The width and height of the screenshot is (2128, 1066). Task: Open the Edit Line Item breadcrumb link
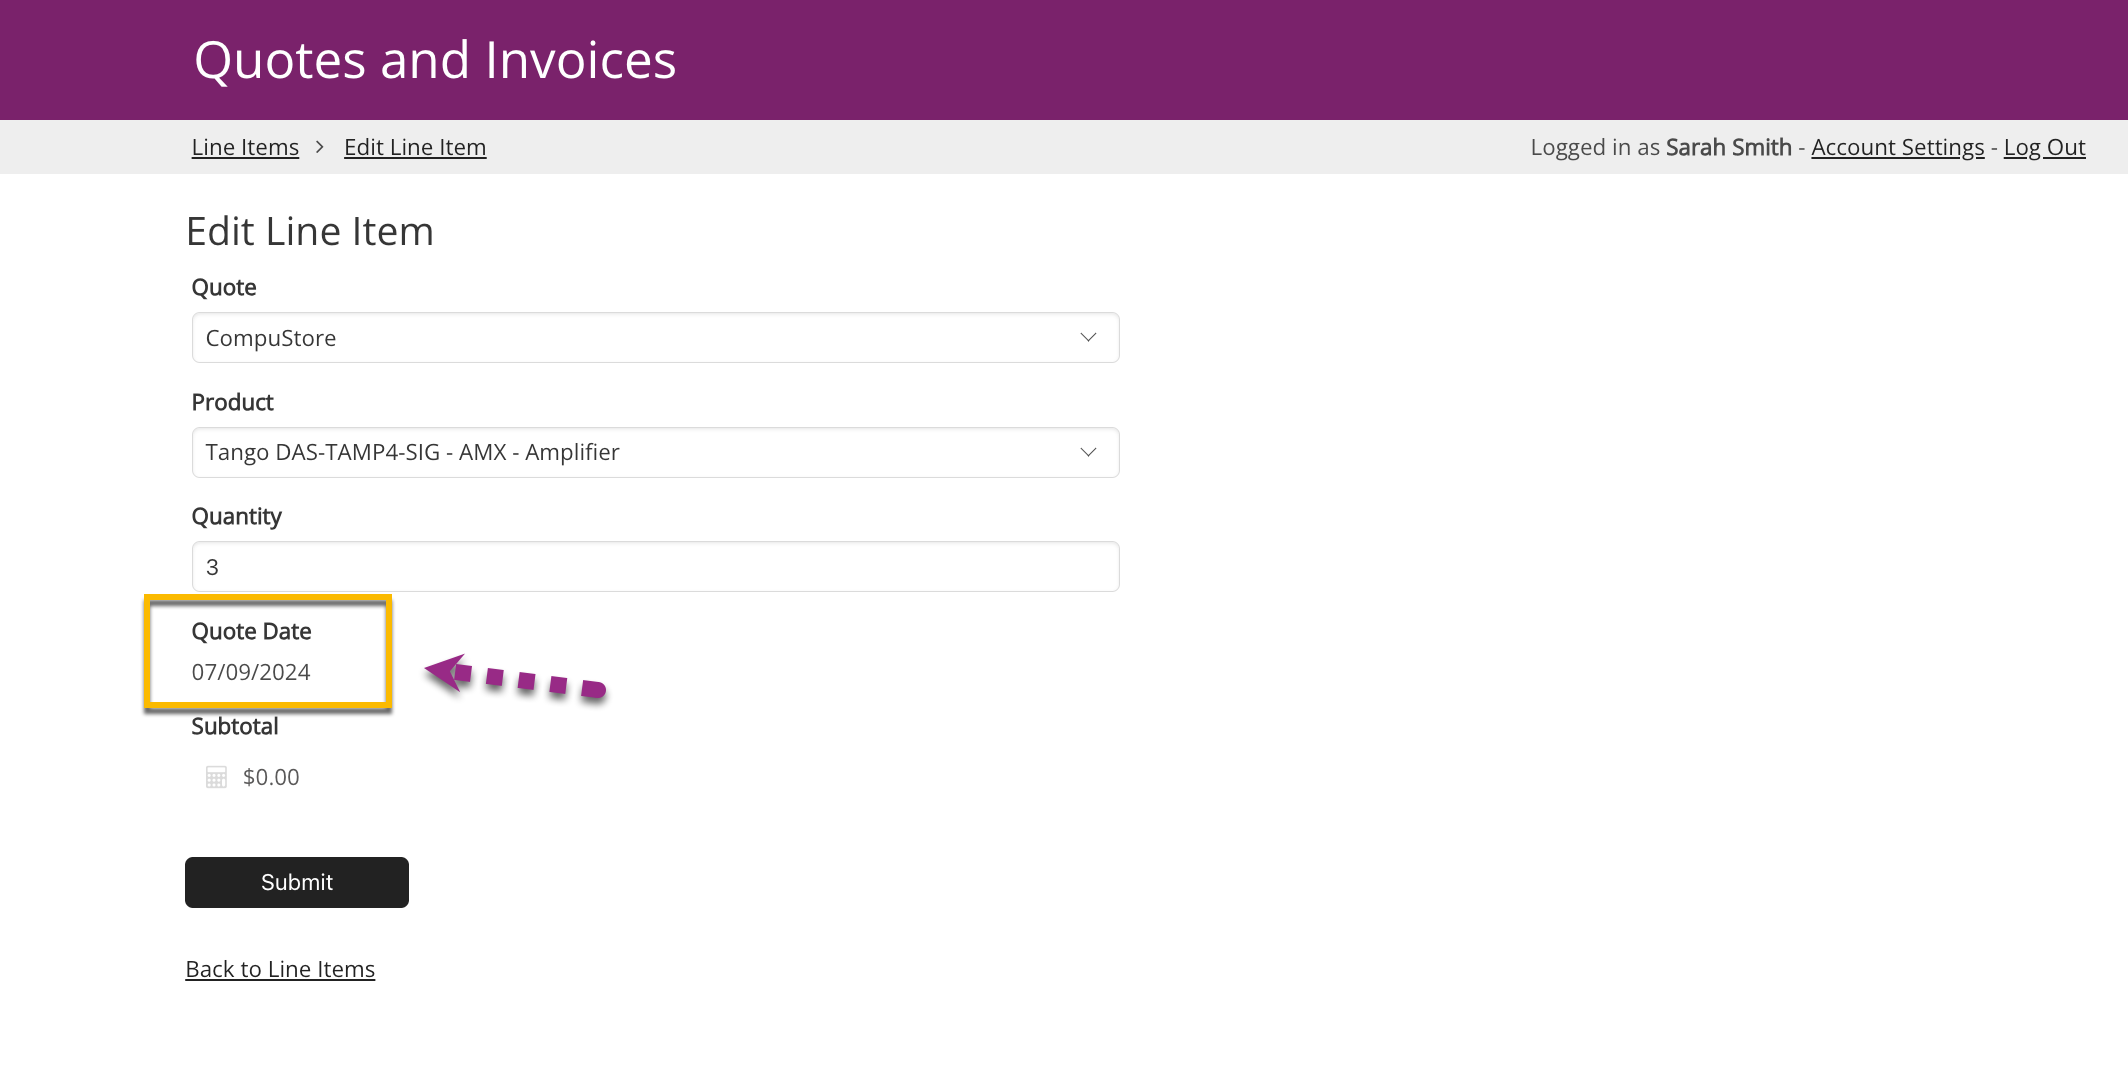pos(415,147)
